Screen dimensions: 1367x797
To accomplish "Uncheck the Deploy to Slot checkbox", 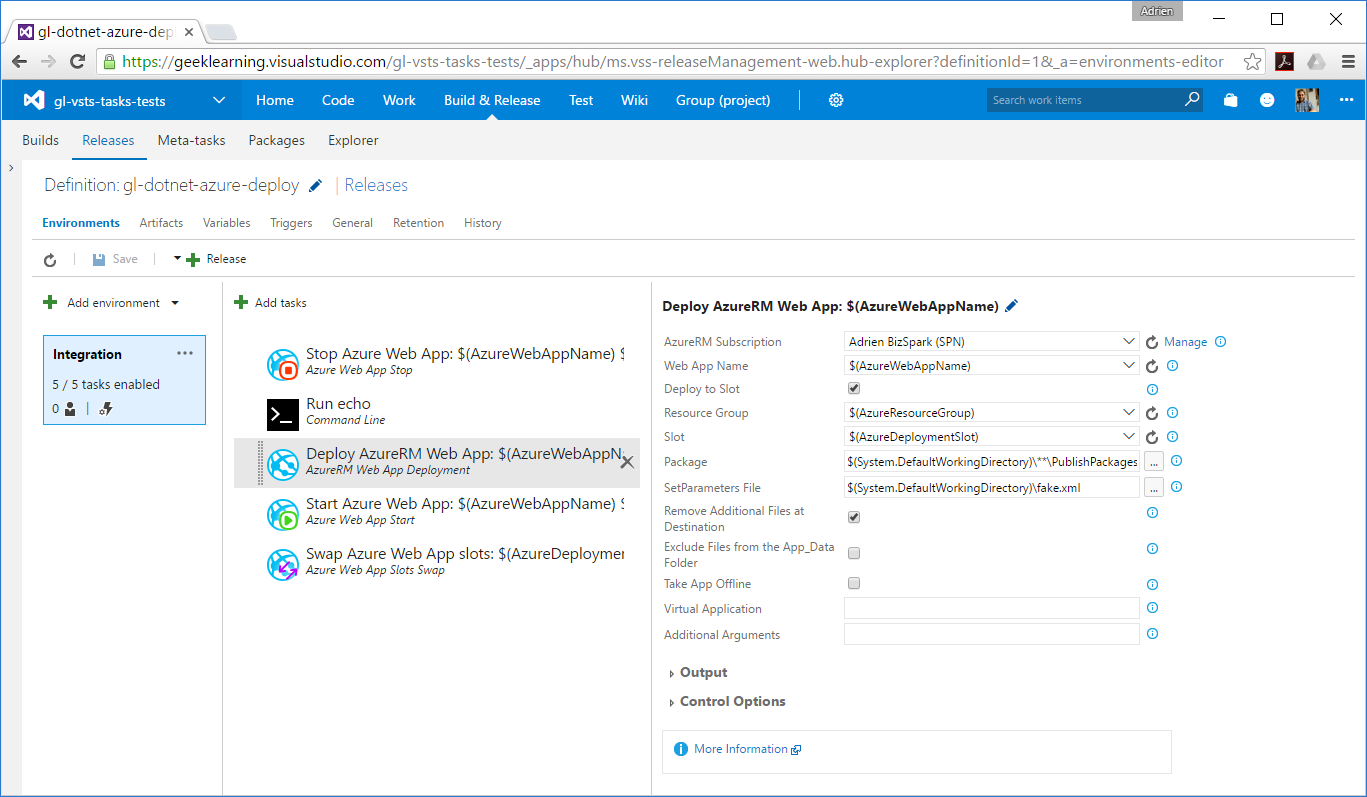I will pos(854,388).
